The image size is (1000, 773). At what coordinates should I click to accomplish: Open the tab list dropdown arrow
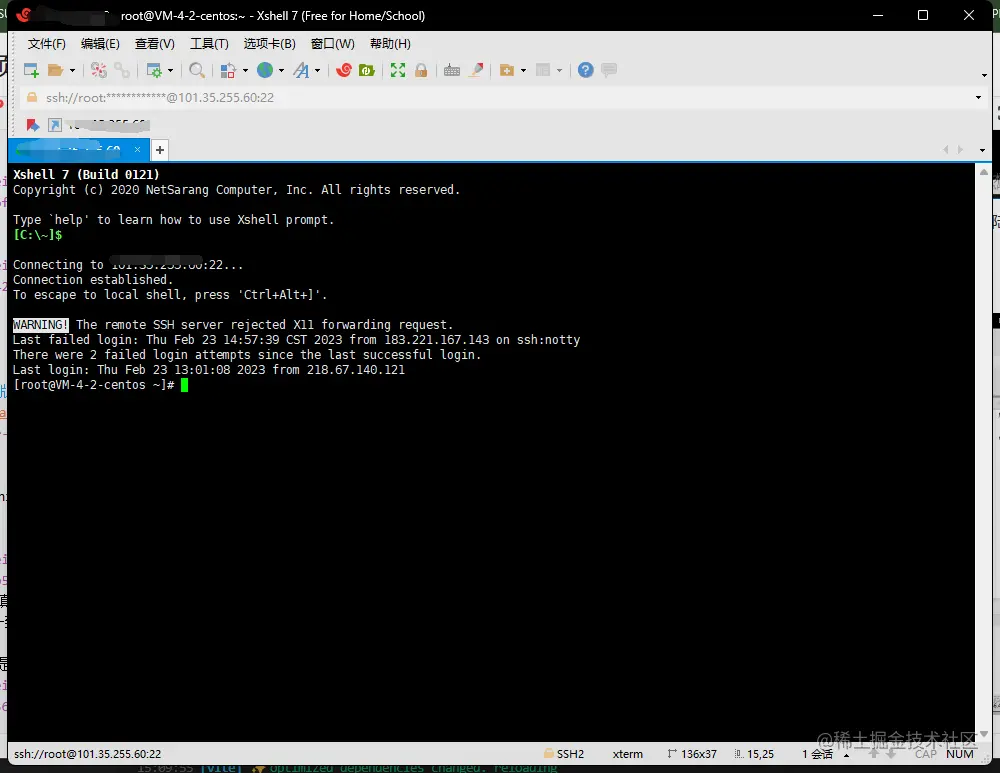(x=982, y=150)
